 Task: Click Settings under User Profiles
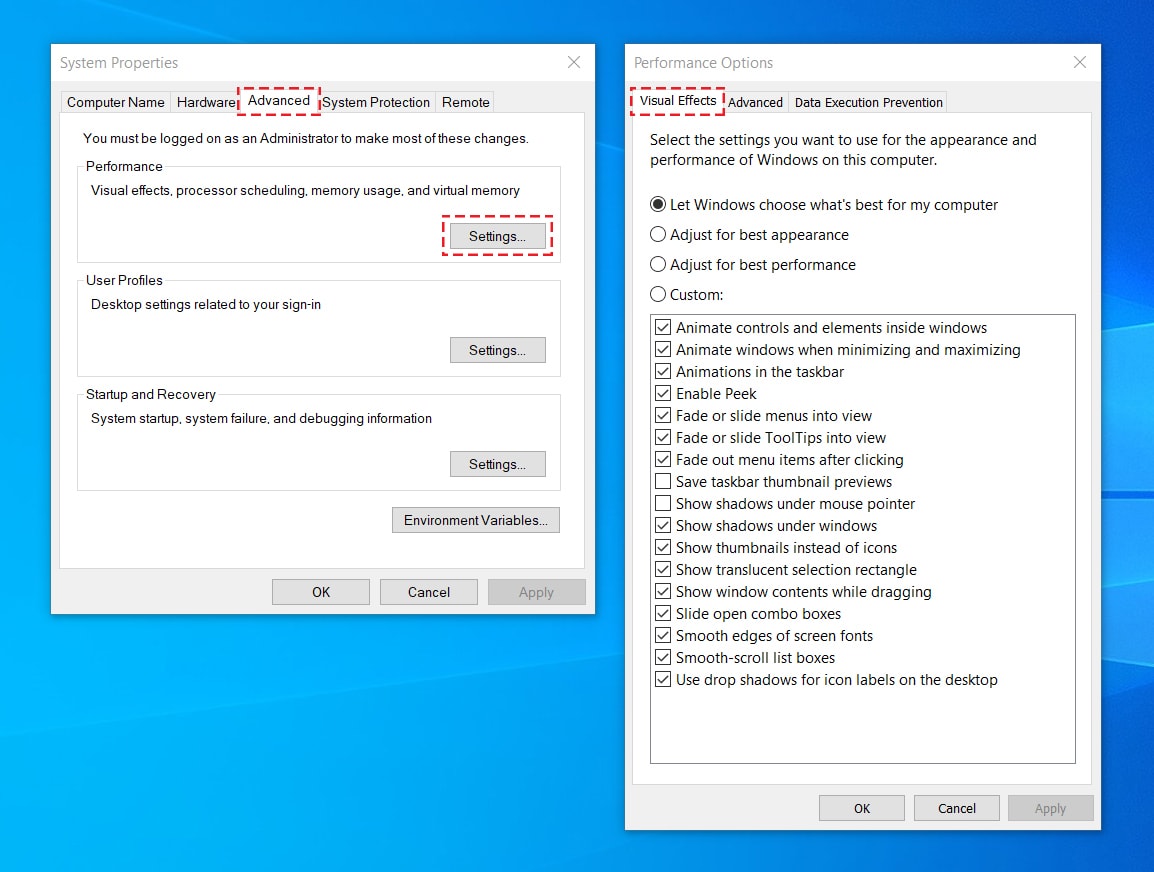[x=497, y=350]
